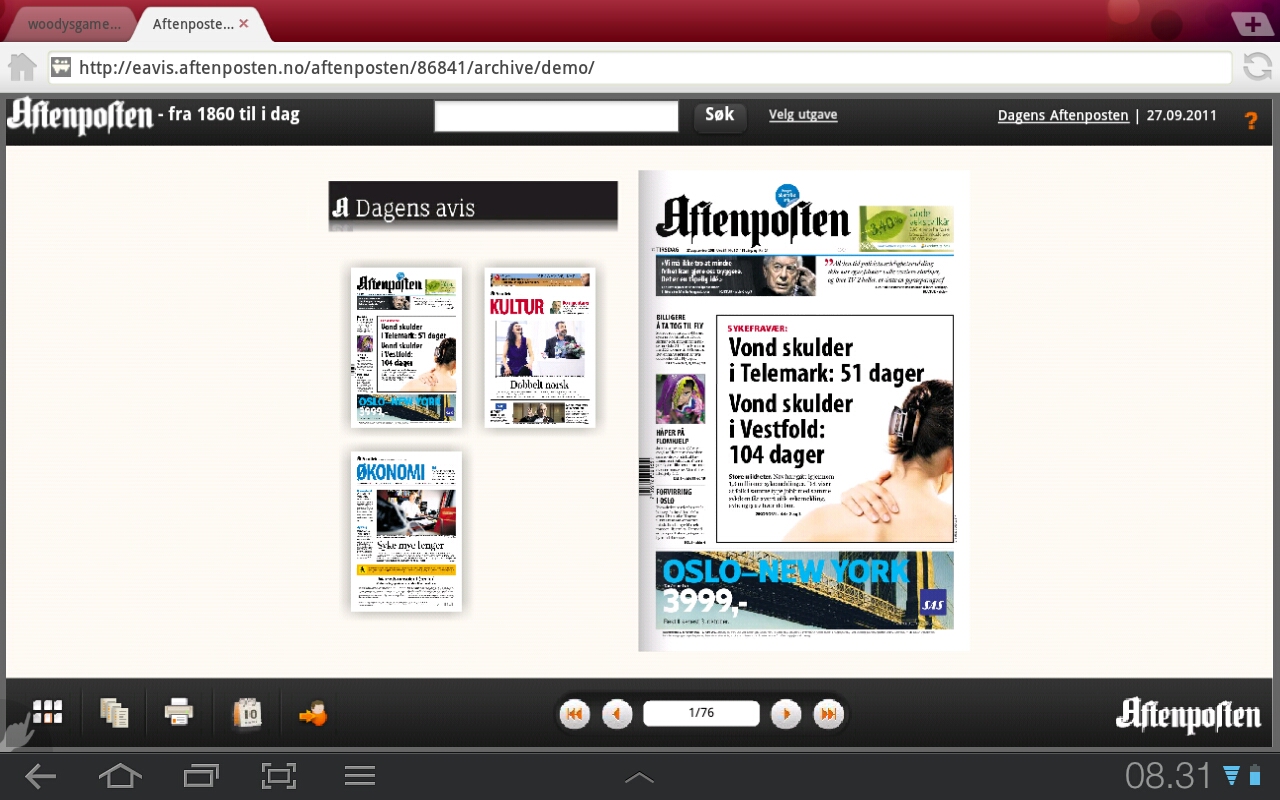Print the newspaper with the printer icon
The image size is (1280, 800).
click(179, 713)
